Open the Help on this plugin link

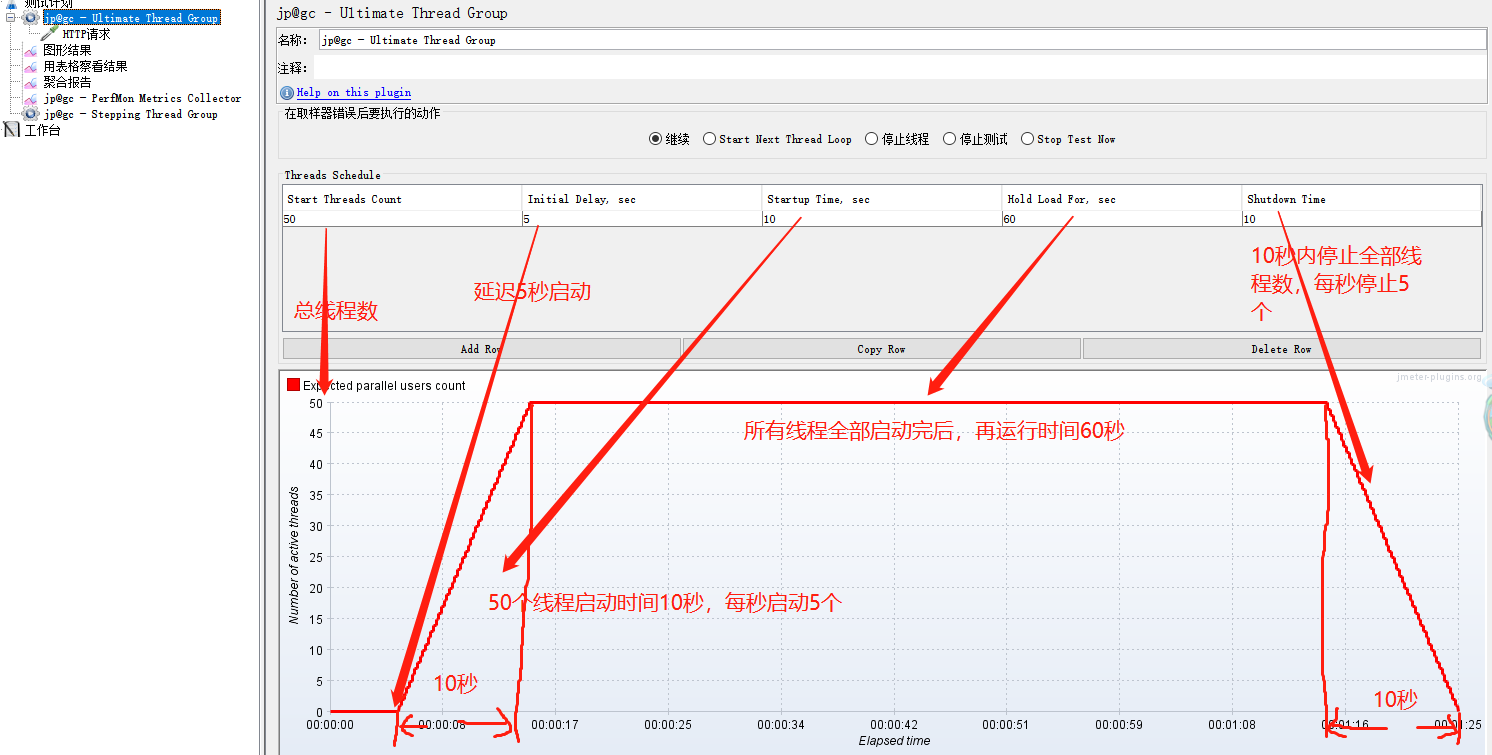(x=354, y=93)
